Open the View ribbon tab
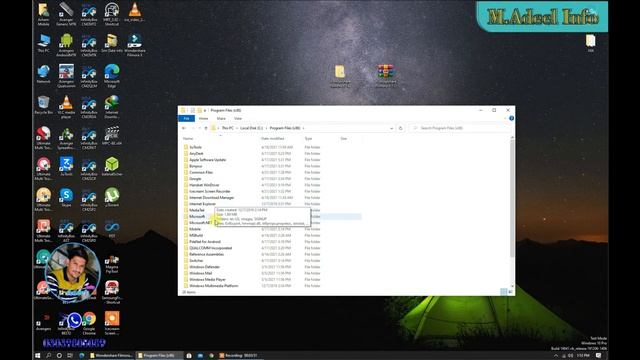 [x=238, y=118]
